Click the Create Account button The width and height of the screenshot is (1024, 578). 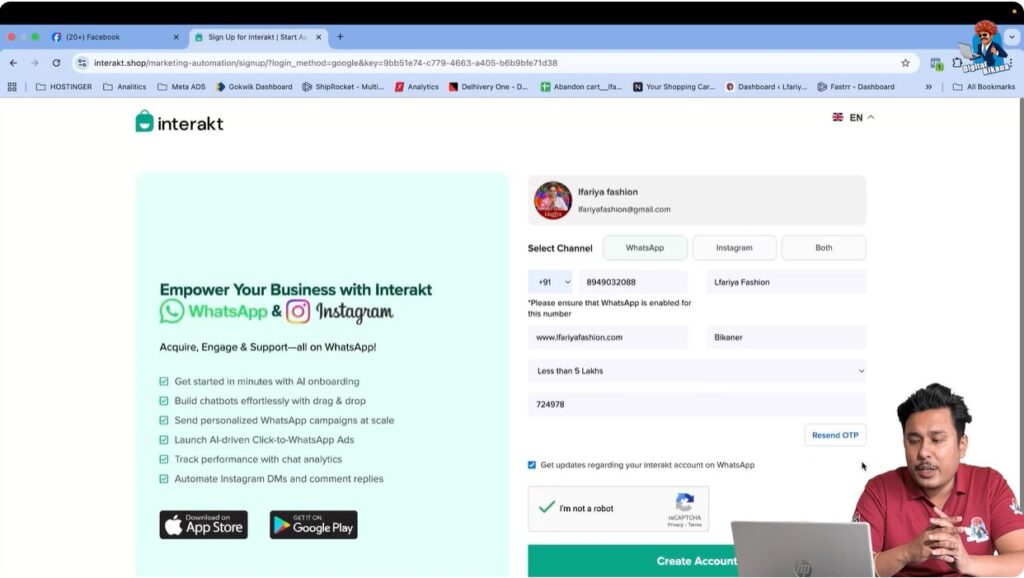coord(697,562)
